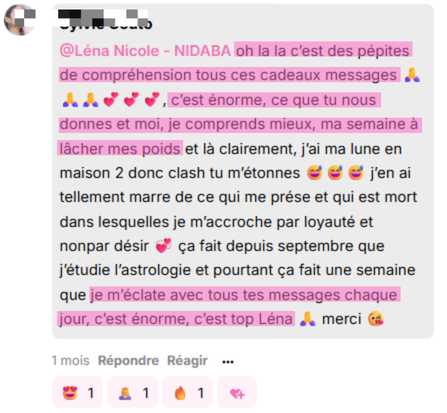Click highlighted phrase 'c'est énorme, ce que tu nous'
447x413 pixels.
pos(274,100)
